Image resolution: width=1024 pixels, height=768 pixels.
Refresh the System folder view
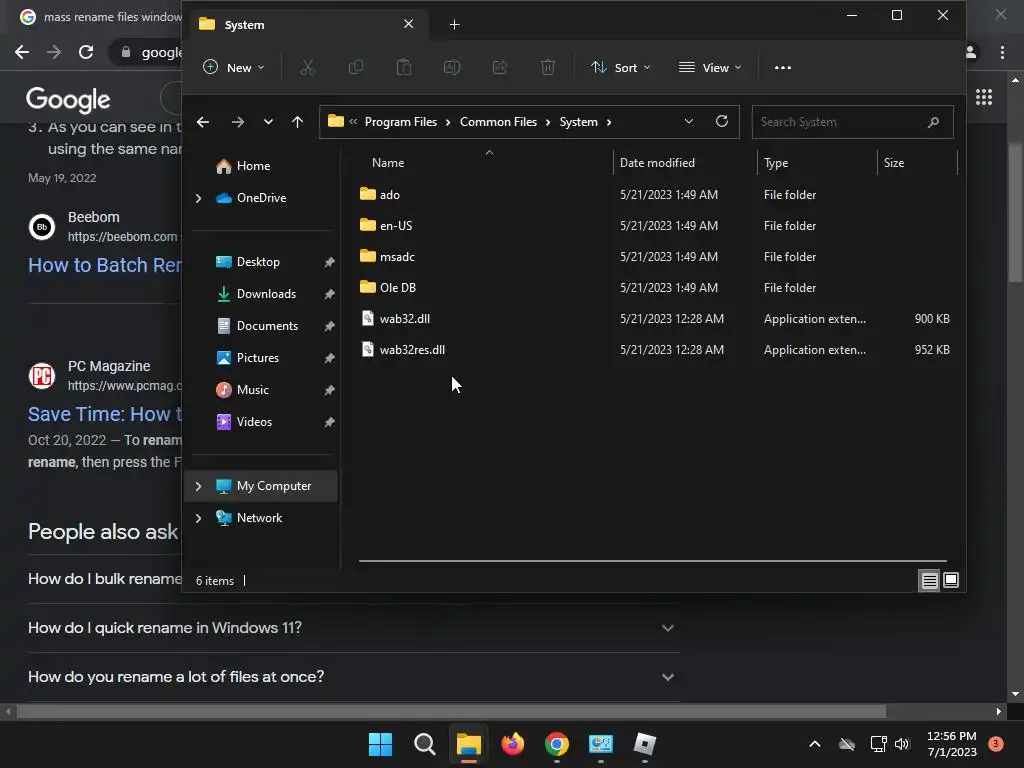coord(722,121)
